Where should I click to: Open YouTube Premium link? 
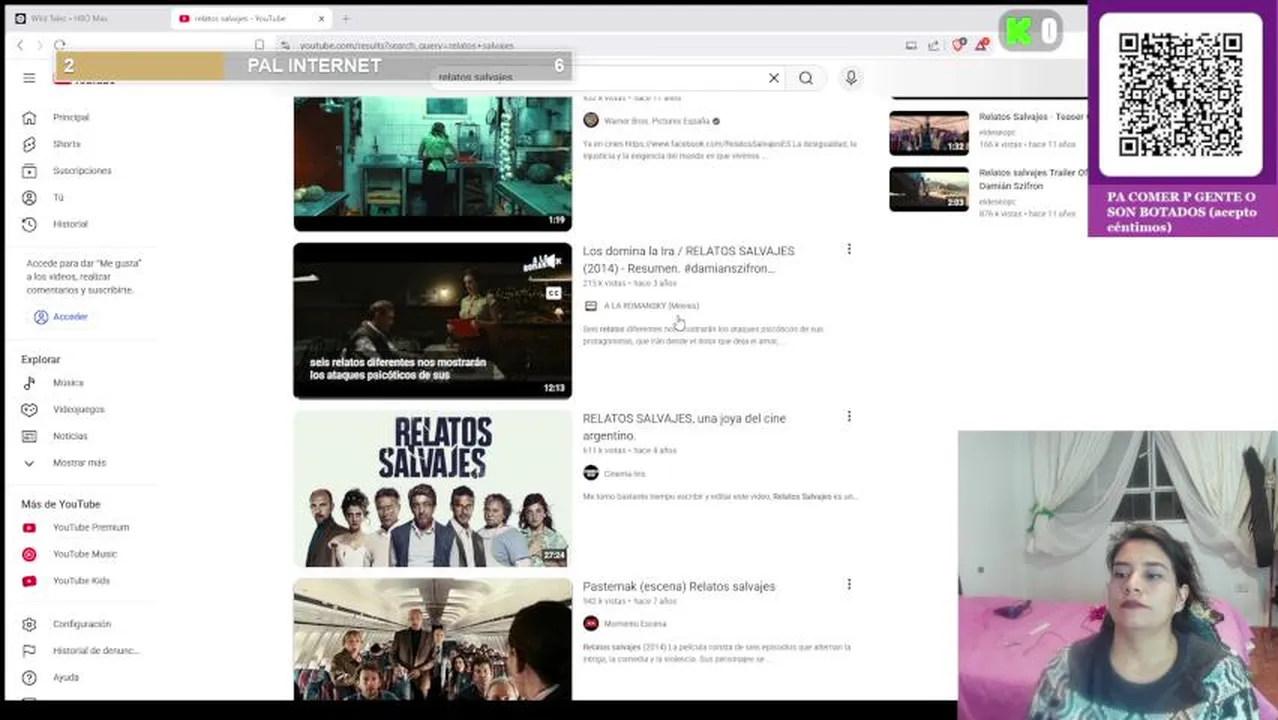pos(90,527)
